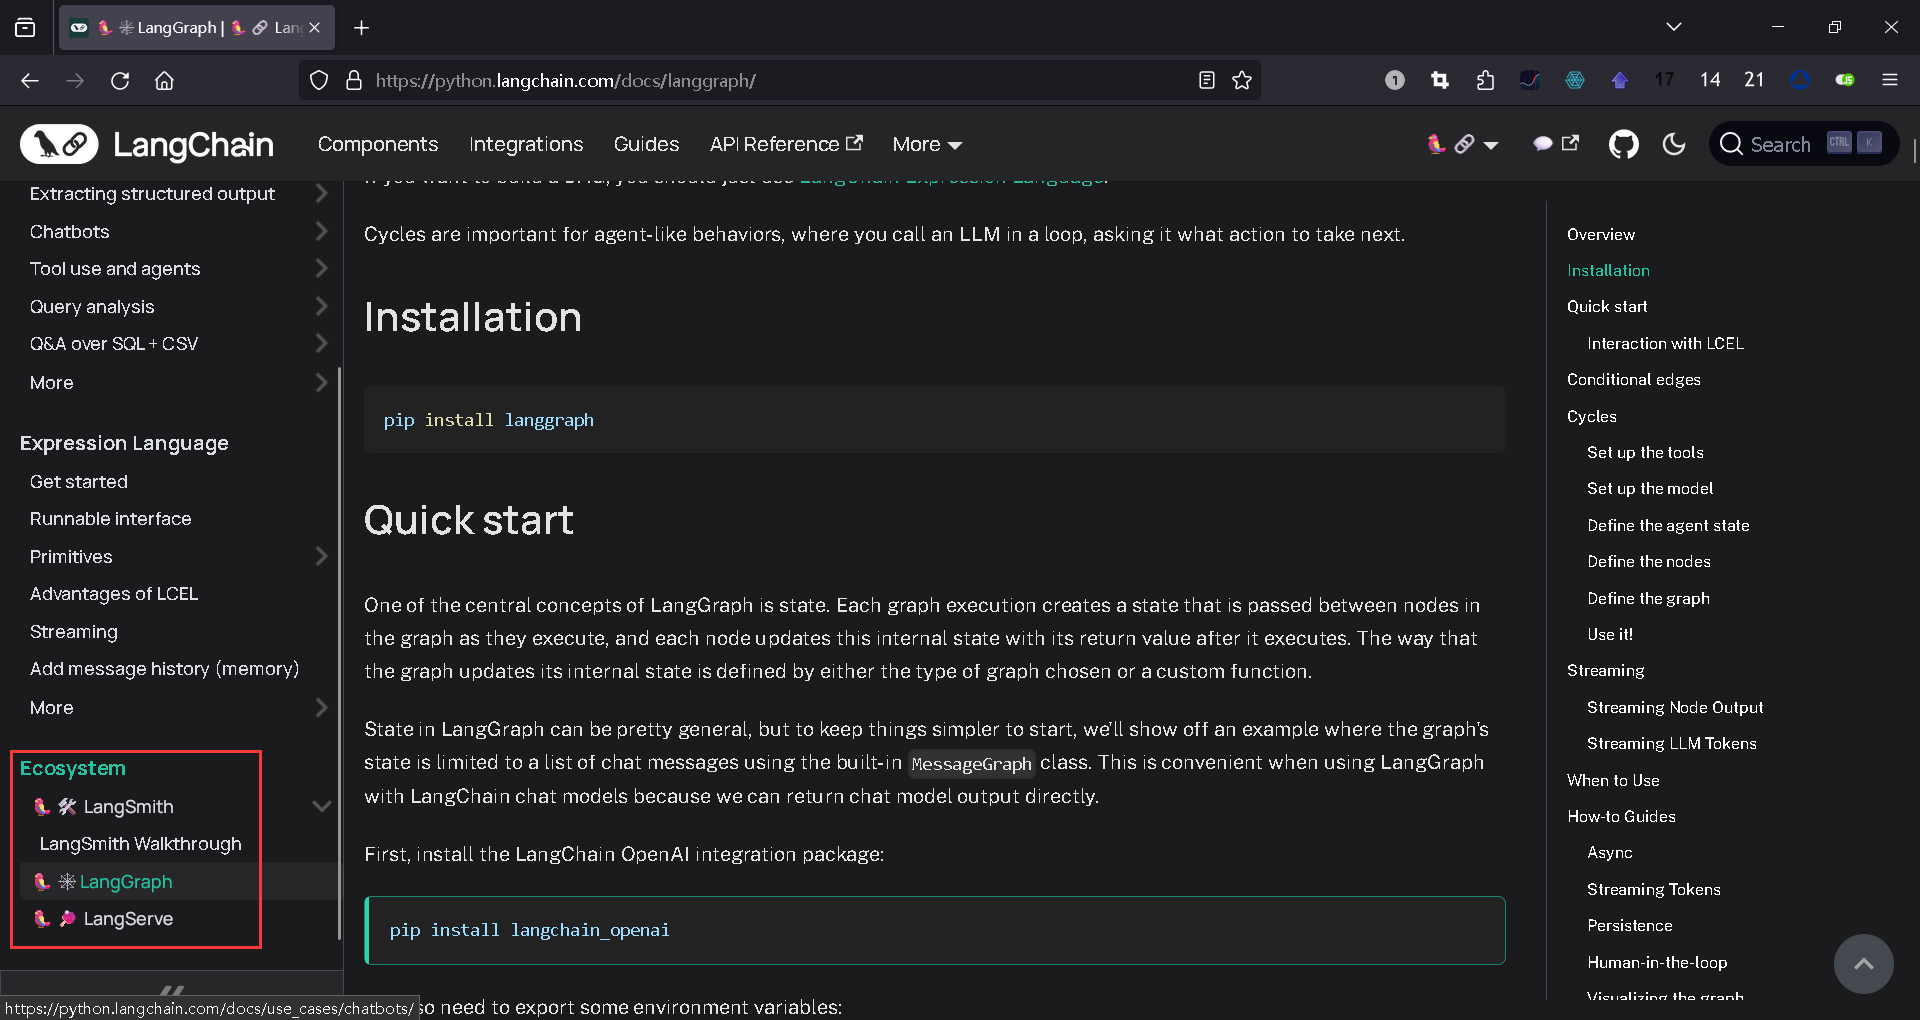The width and height of the screenshot is (1920, 1020).
Task: Click the green toggle extension icon
Action: pos(1845,81)
